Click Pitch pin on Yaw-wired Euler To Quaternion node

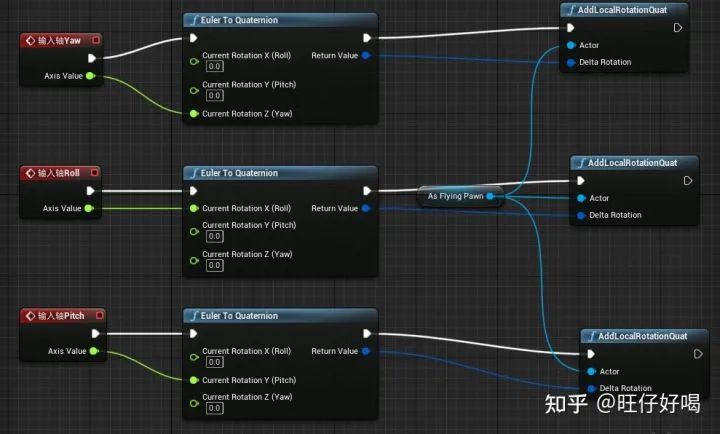pyautogui.click(x=194, y=90)
